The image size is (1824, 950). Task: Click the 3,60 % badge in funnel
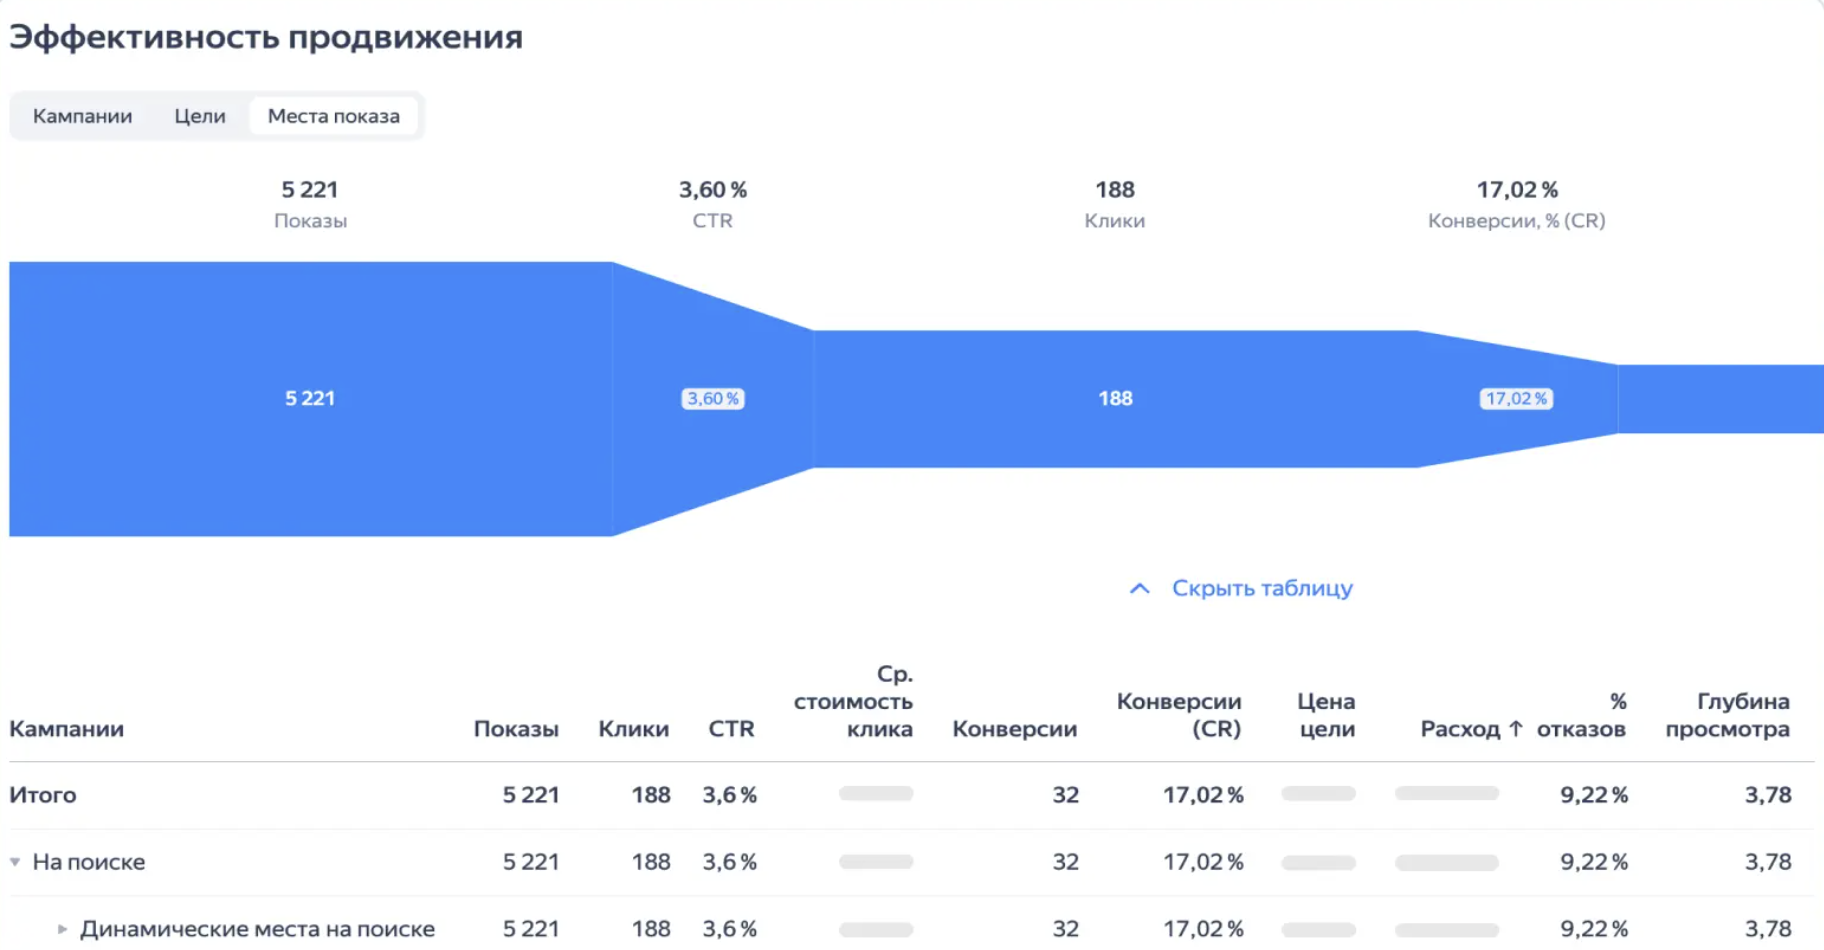pos(713,399)
